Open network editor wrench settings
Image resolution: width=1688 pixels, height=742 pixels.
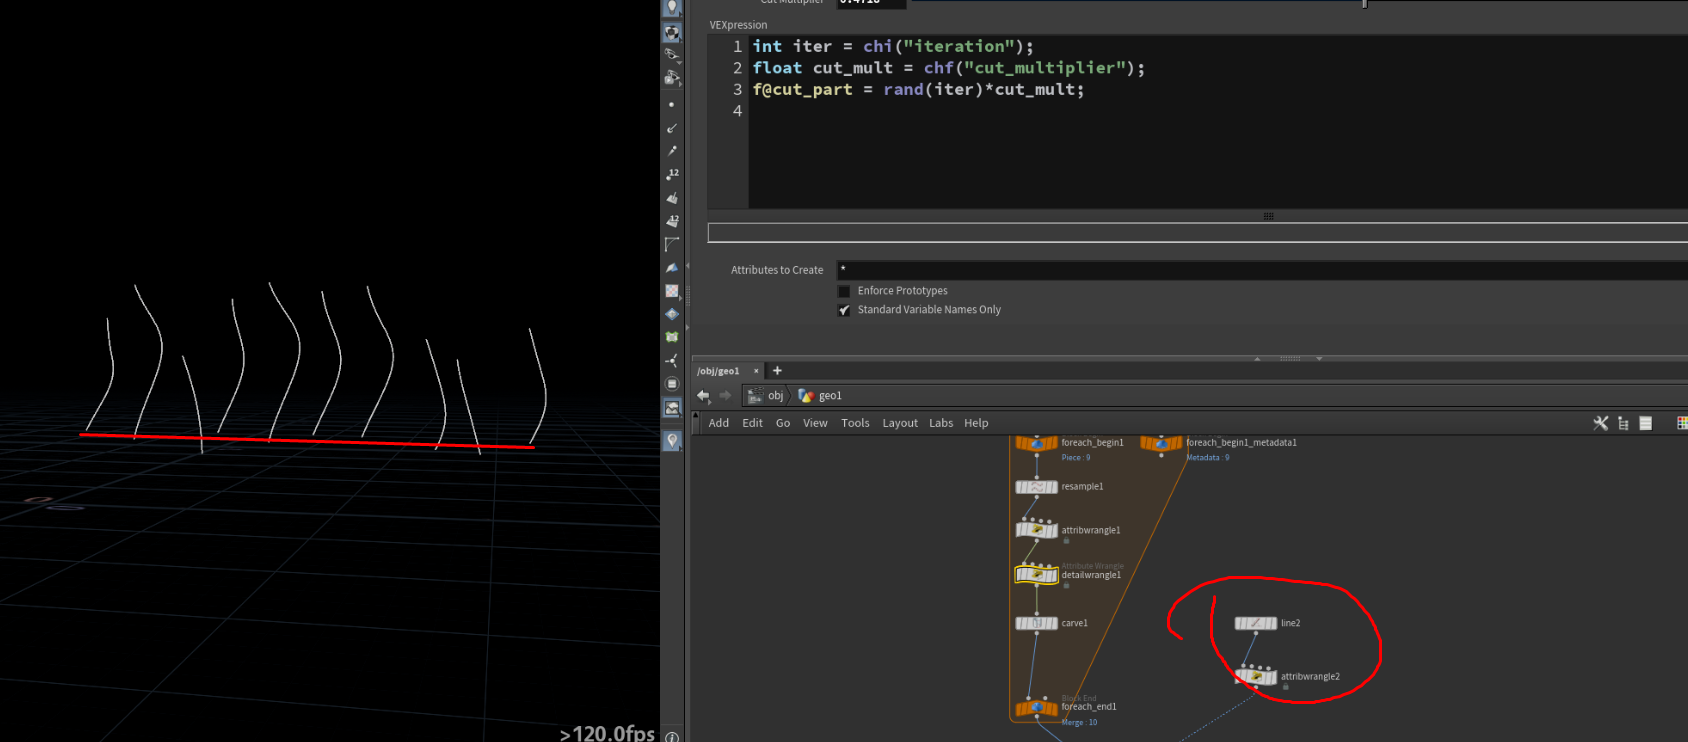pos(1601,423)
